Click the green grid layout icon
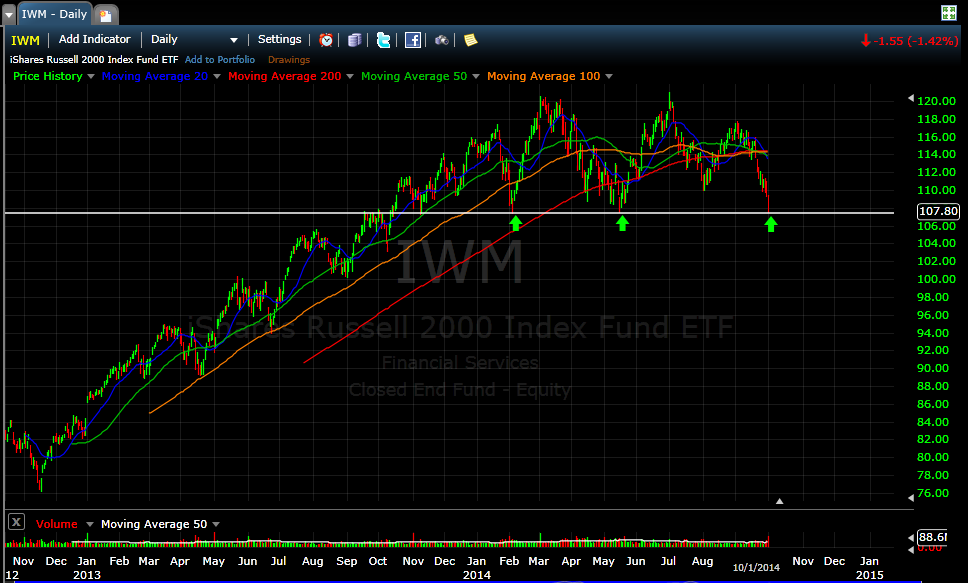The width and height of the screenshot is (968, 583). pos(948,13)
